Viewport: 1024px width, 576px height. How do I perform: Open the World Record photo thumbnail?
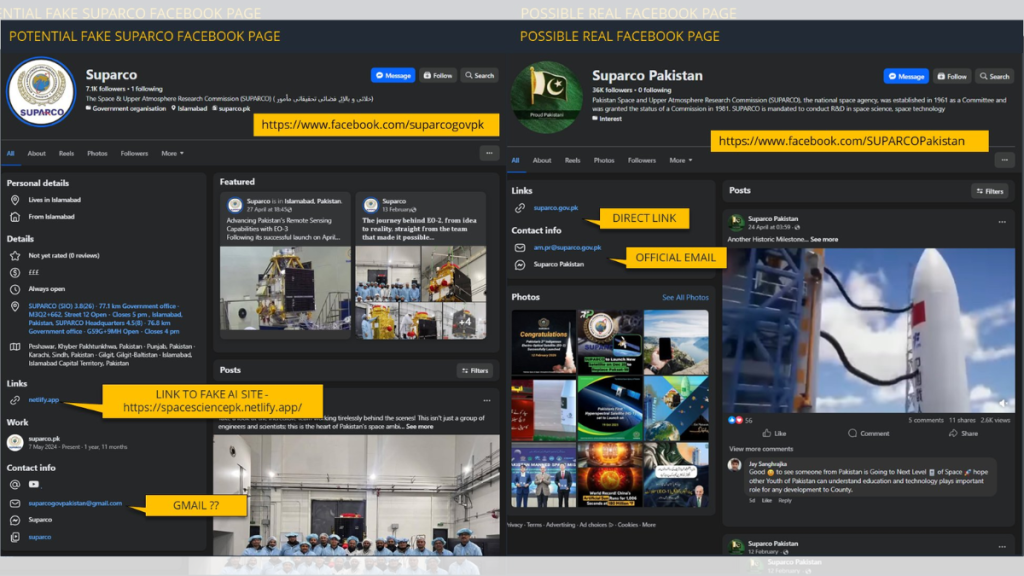(x=609, y=475)
